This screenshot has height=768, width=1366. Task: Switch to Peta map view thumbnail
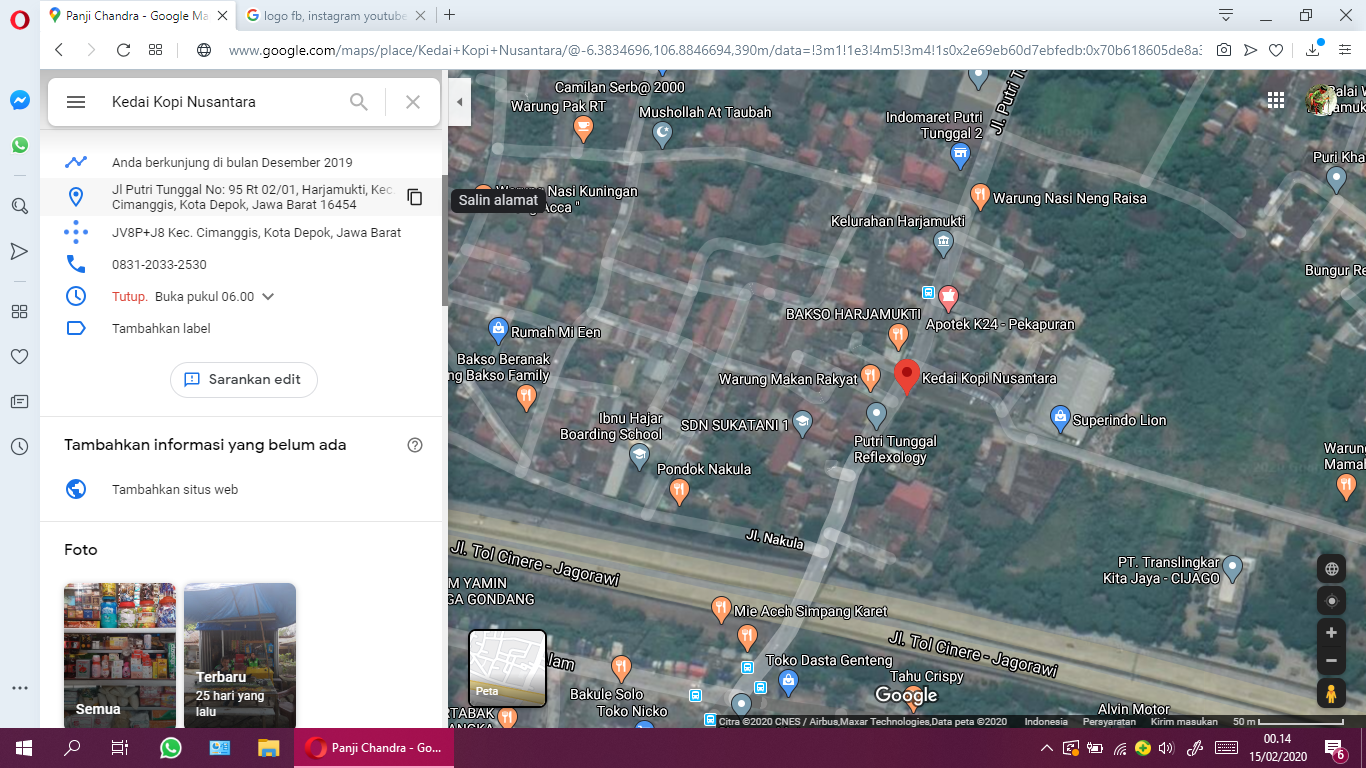[x=508, y=668]
